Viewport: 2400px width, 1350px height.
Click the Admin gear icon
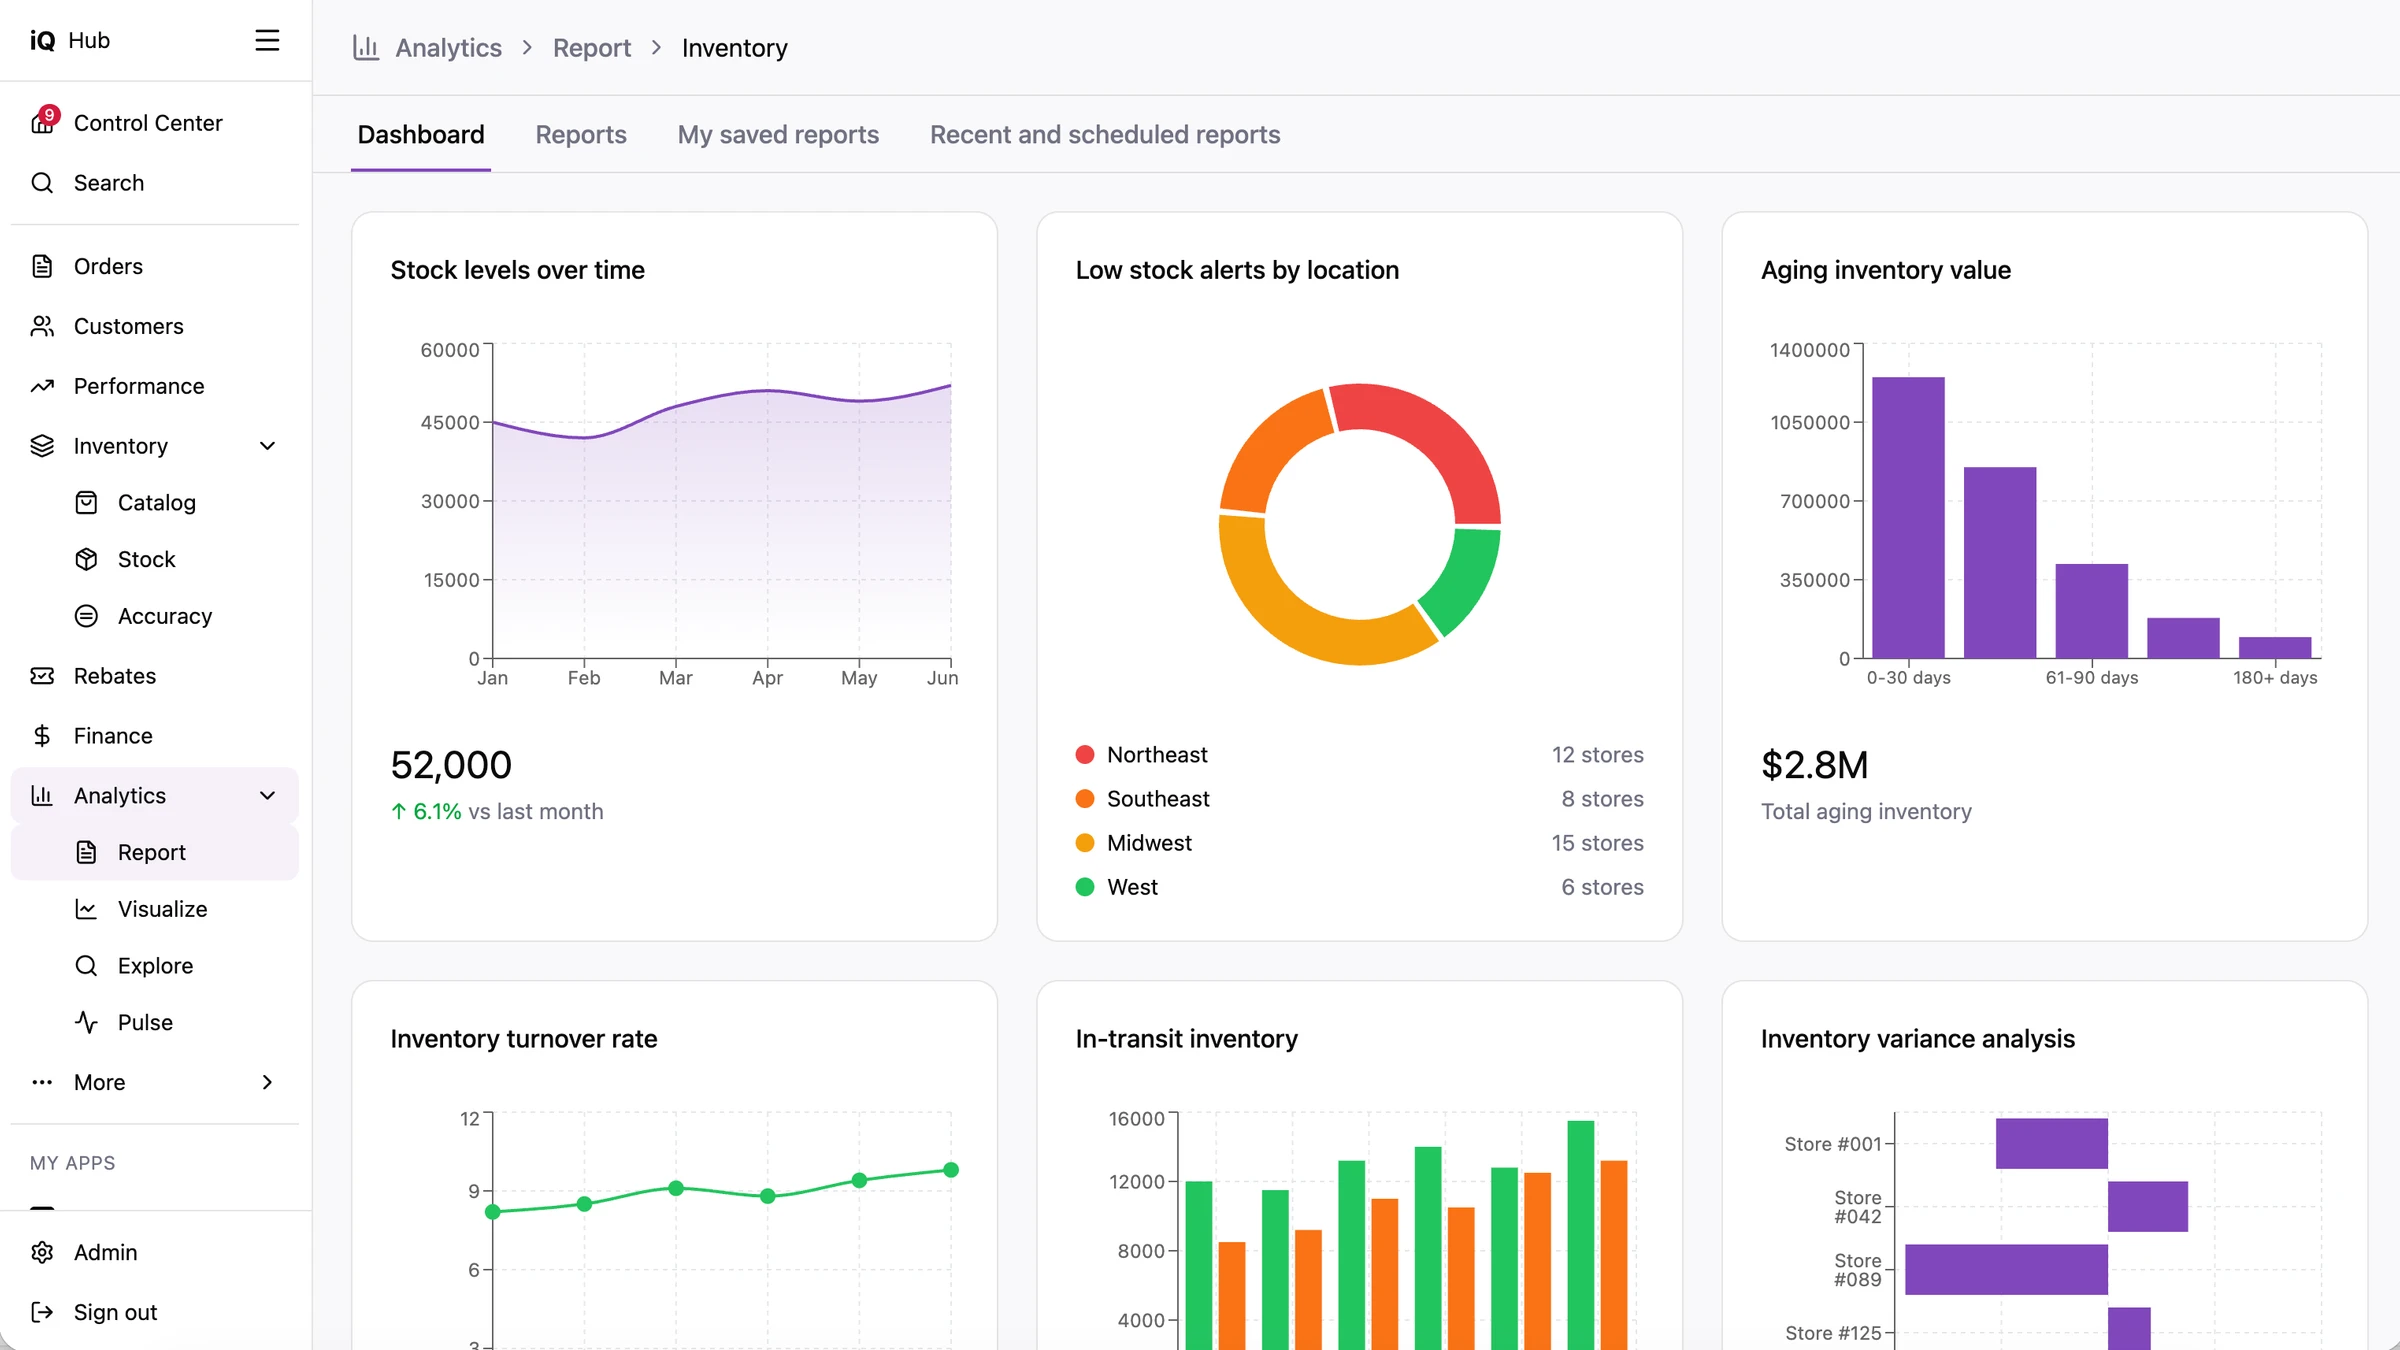point(42,1253)
